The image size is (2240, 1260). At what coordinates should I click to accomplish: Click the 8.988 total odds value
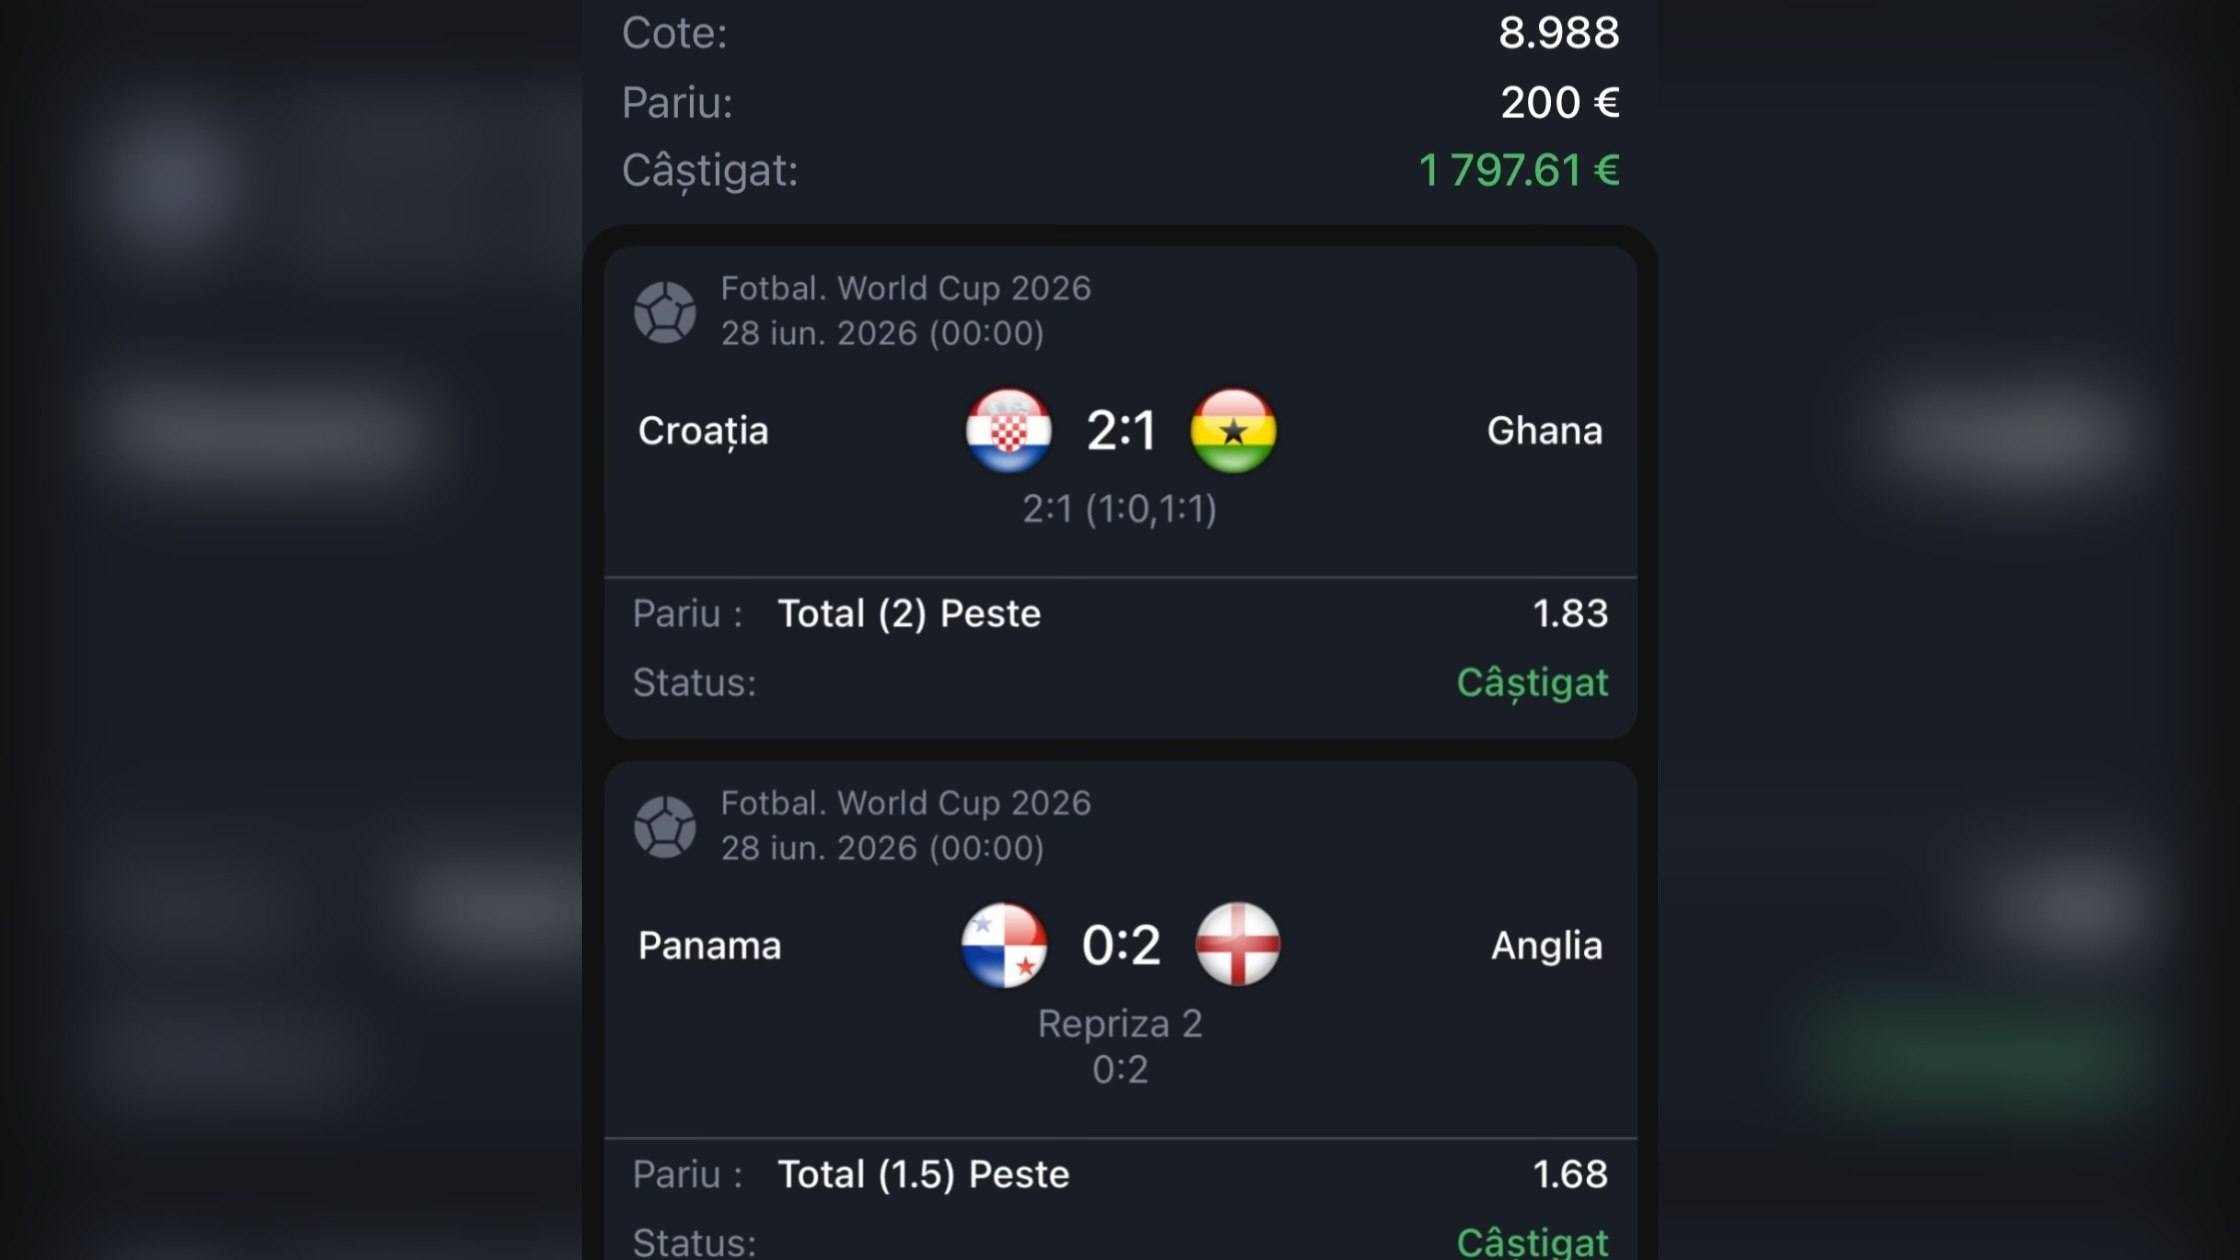coord(1558,33)
